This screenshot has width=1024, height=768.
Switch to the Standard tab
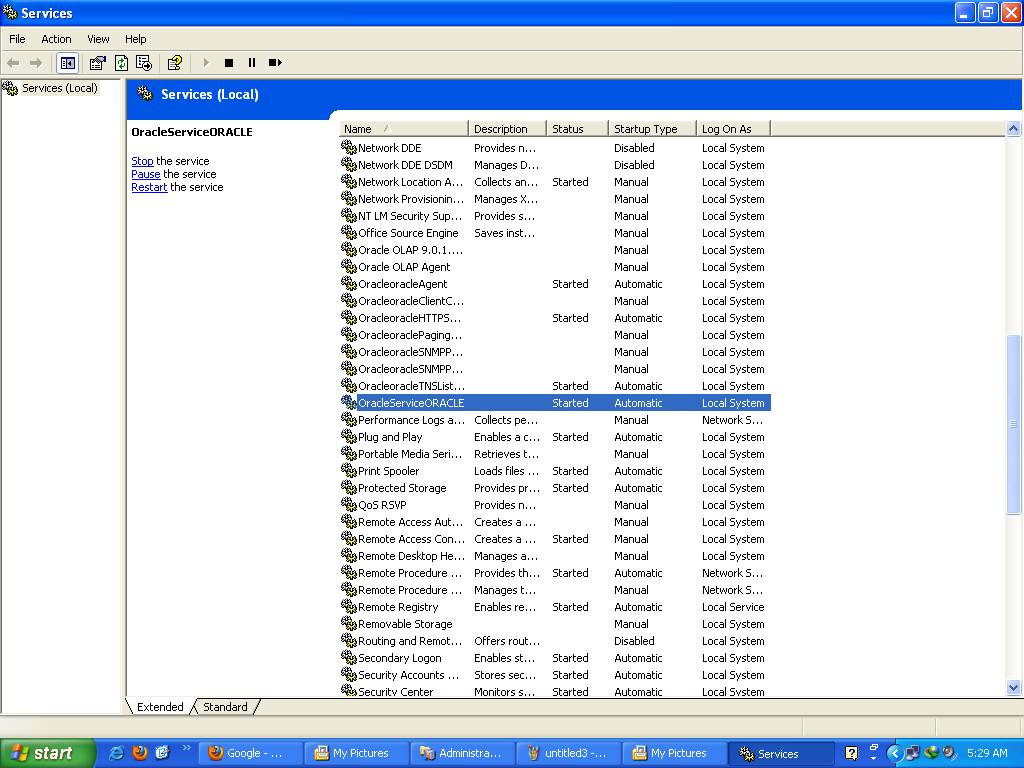225,707
